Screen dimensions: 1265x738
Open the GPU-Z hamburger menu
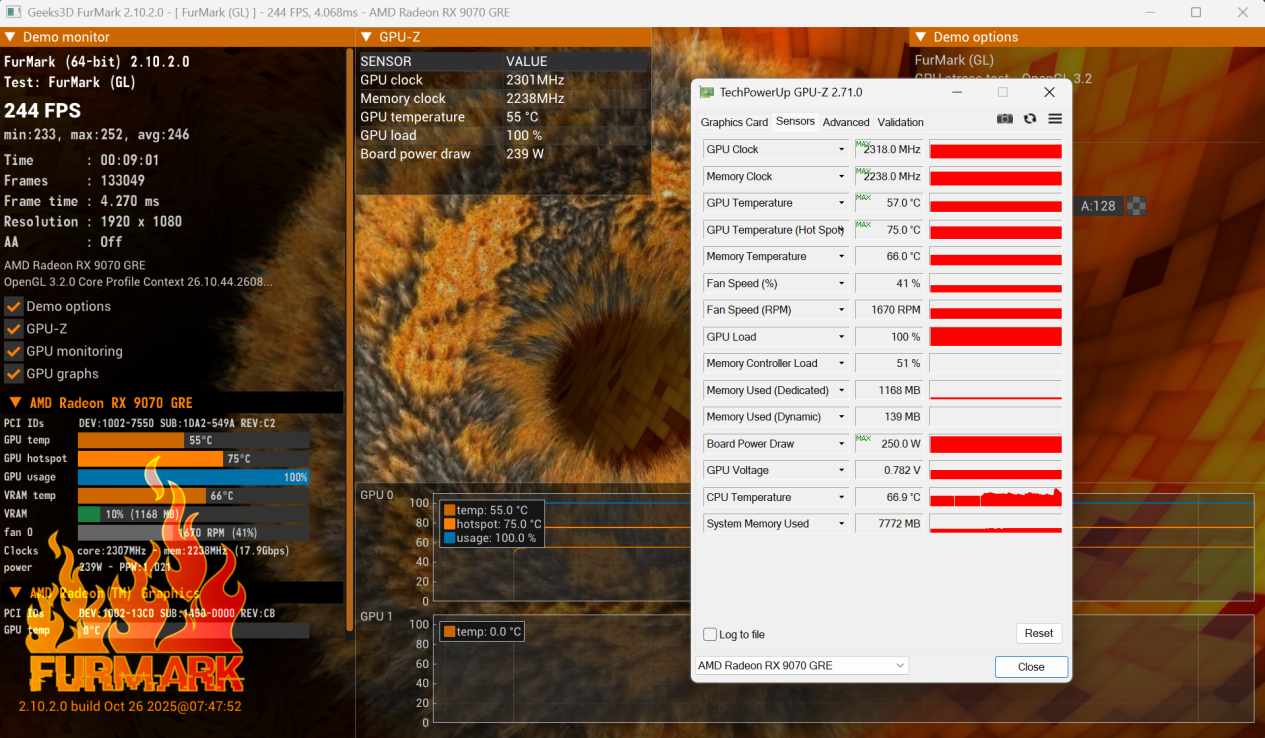coord(1055,119)
